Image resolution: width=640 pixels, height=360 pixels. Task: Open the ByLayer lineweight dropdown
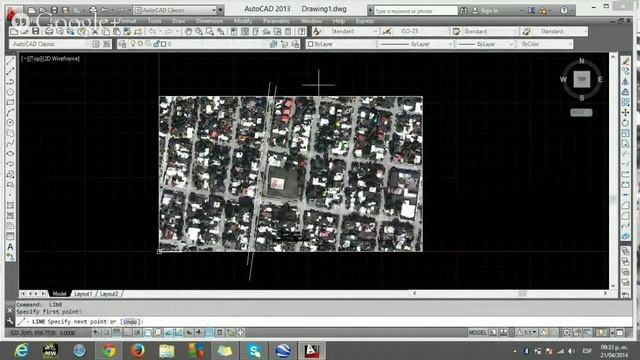click(x=485, y=44)
